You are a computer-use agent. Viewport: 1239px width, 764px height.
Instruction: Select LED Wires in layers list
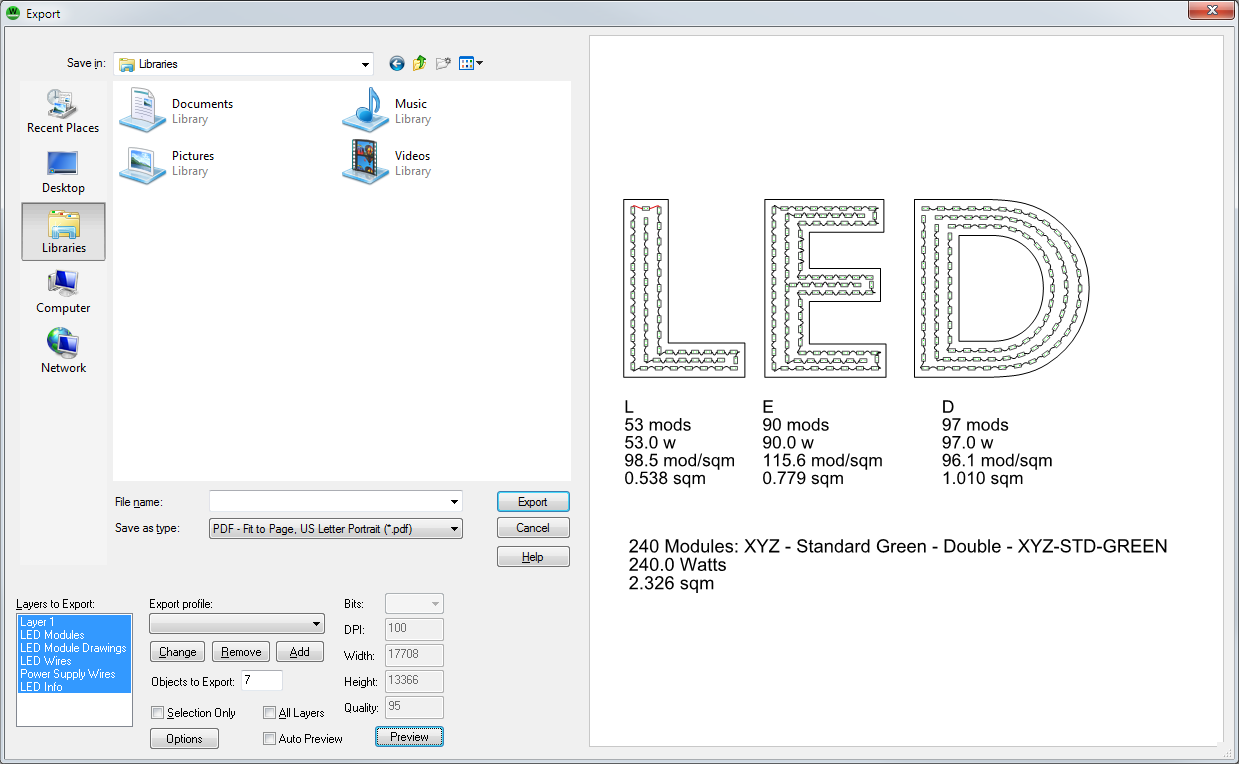coord(46,661)
